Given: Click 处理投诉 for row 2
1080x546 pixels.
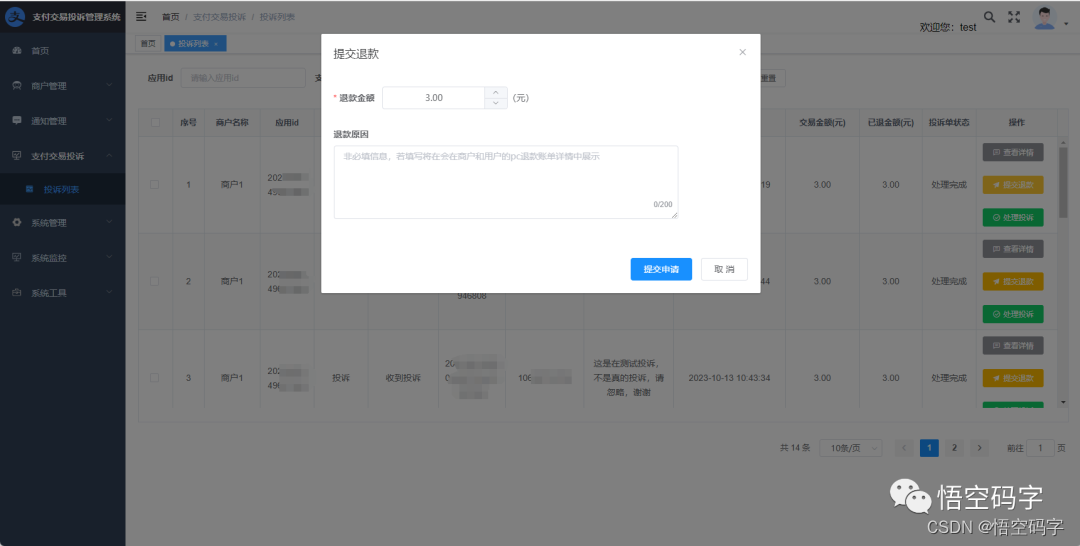Looking at the screenshot, I should click(1013, 314).
